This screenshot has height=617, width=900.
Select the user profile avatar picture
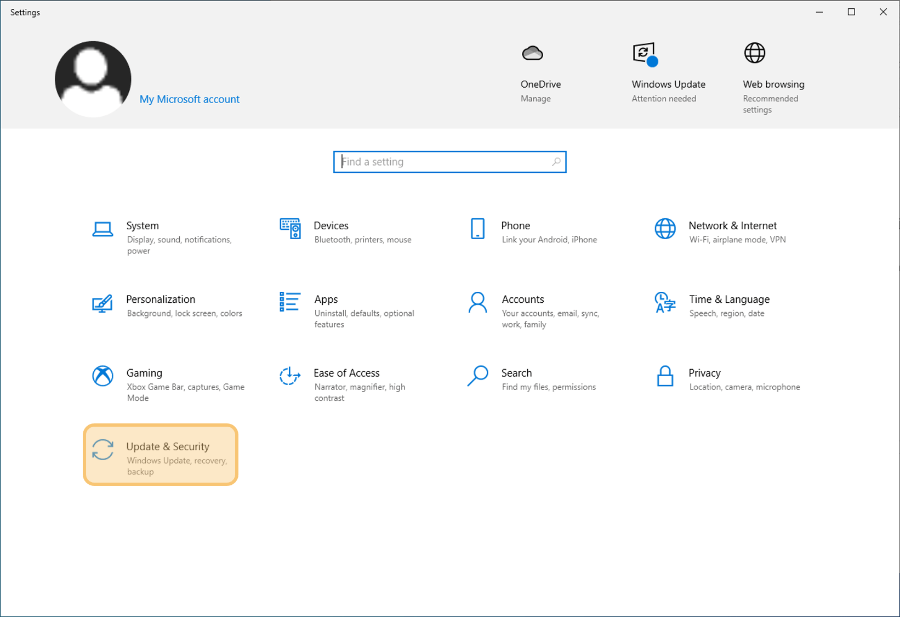coord(93,79)
